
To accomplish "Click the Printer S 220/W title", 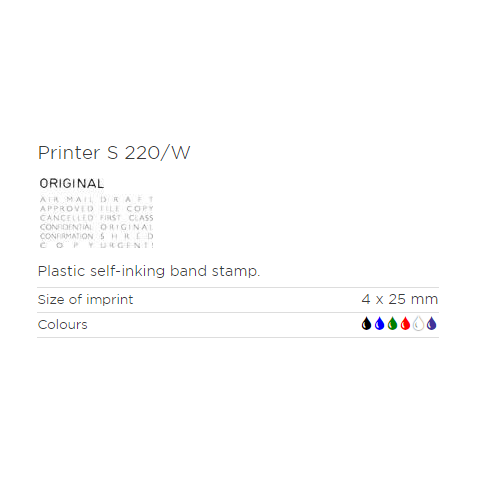I will pyautogui.click(x=114, y=153).
